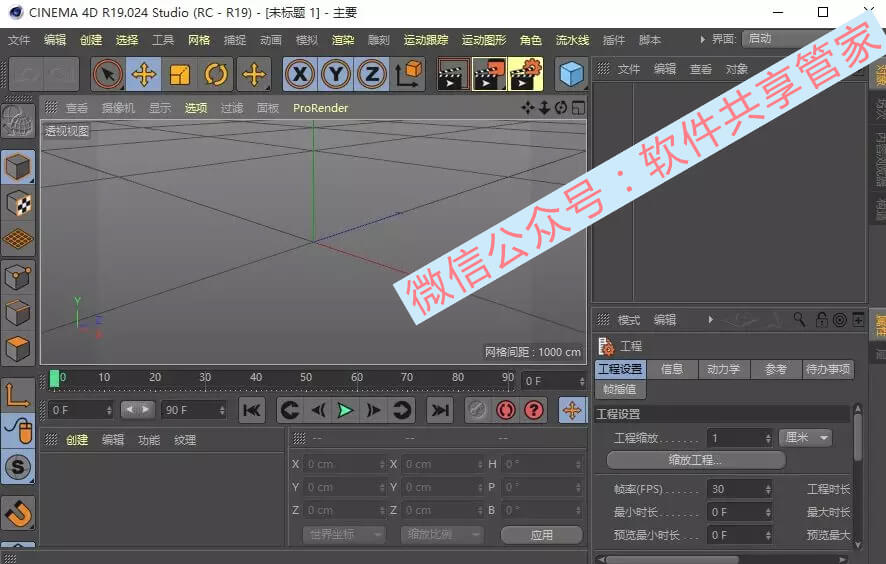Viewport: 886px width, 564px height.
Task: Step back one frame
Action: (x=318, y=410)
